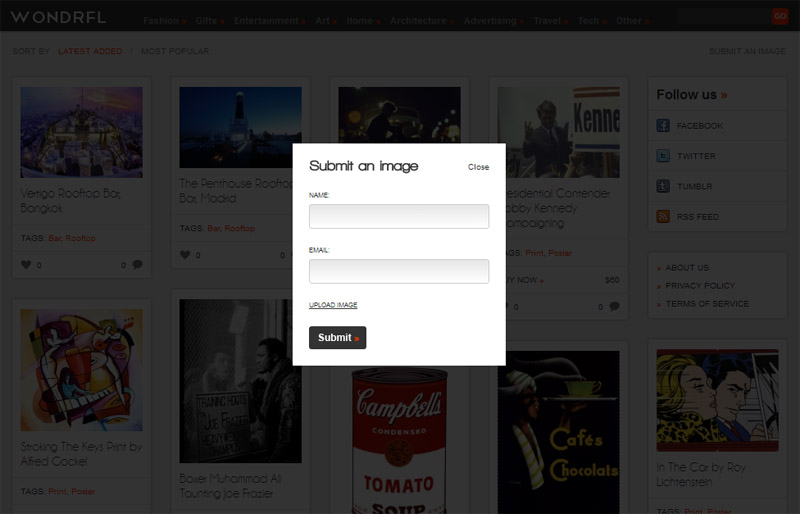Open the About Us page
Viewport: 800px width, 514px height.
pyautogui.click(x=687, y=267)
